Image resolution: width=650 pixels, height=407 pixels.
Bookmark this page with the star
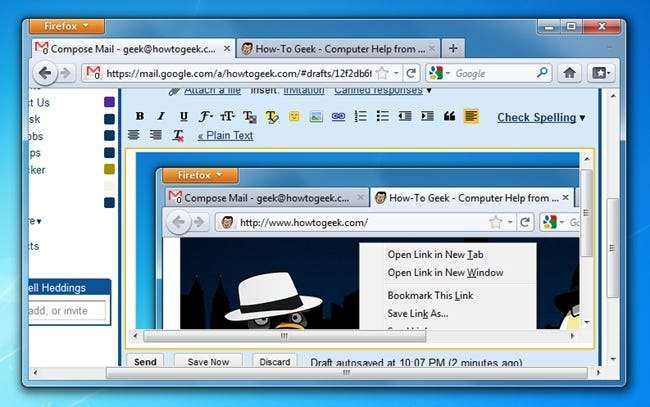pyautogui.click(x=382, y=73)
